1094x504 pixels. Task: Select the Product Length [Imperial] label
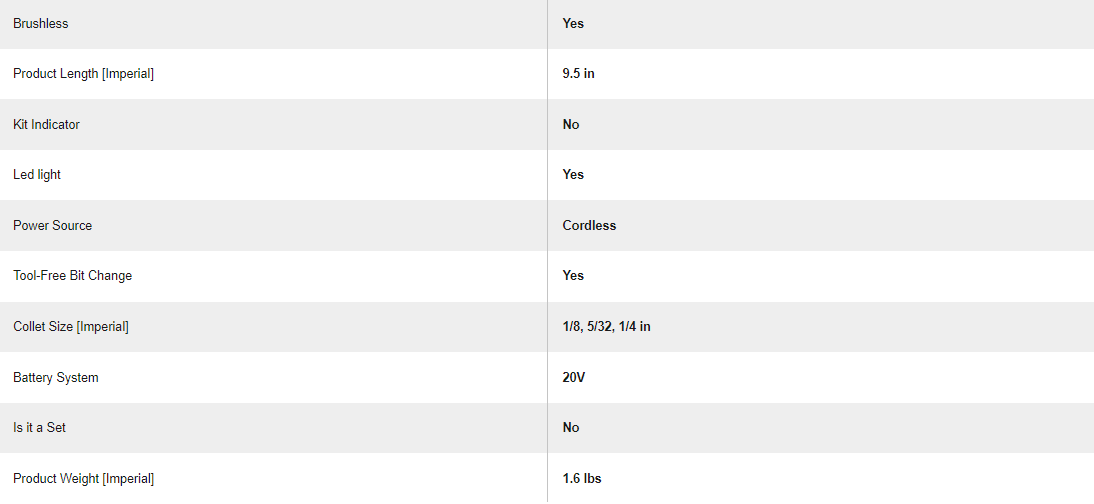pyautogui.click(x=83, y=74)
